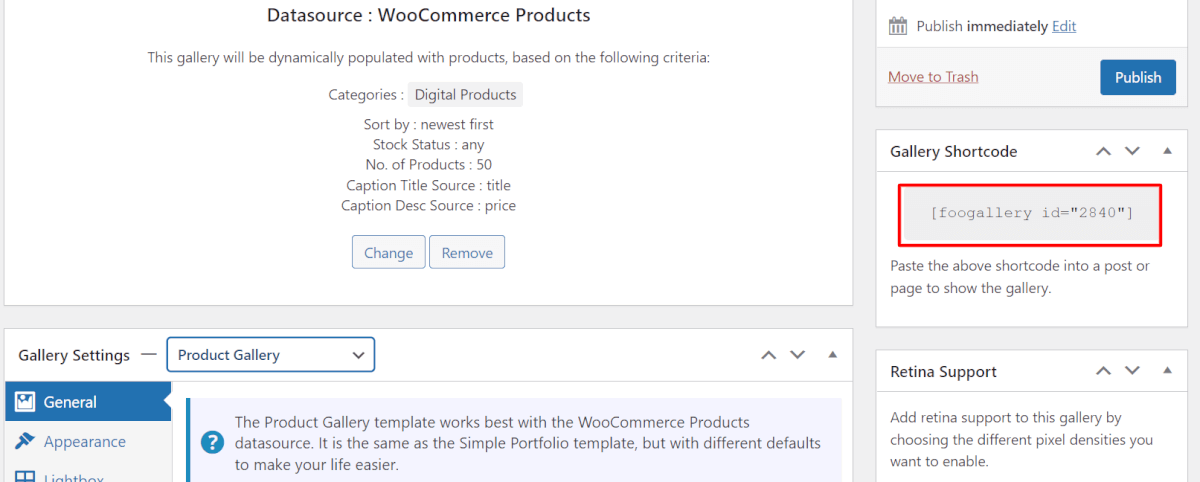Move Gallery Shortcode panel up

1103,152
